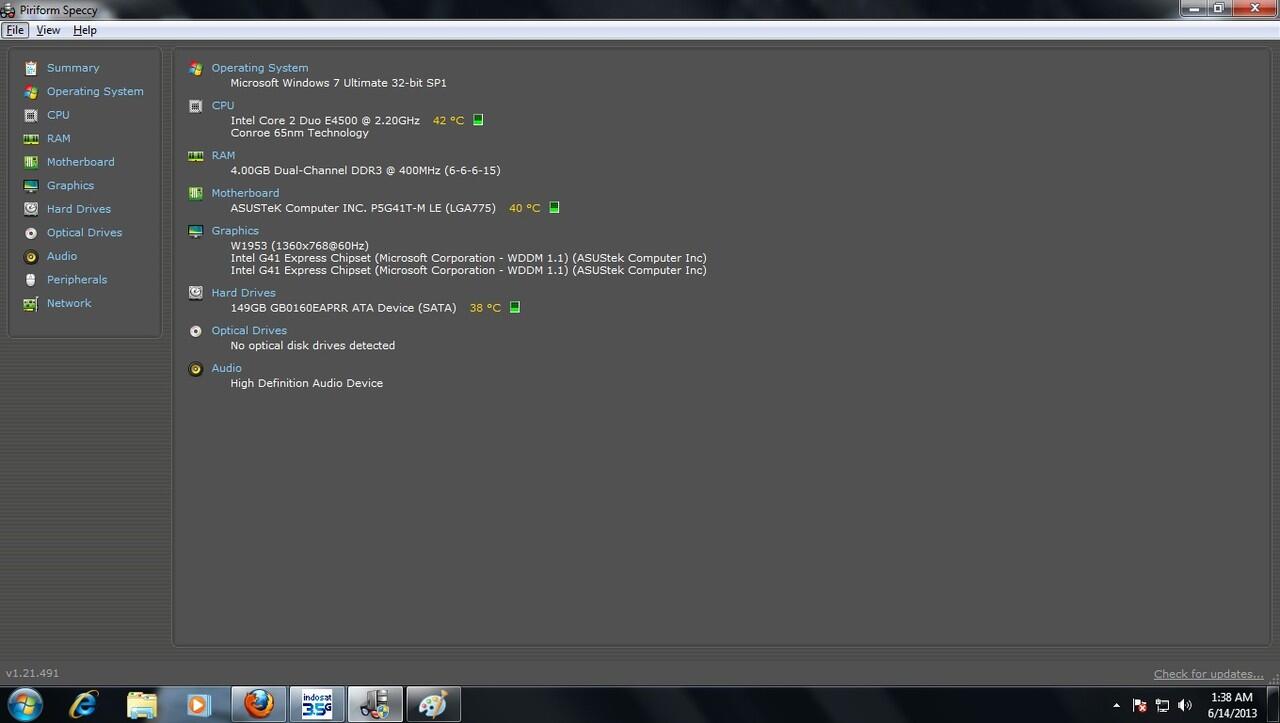
Task: Click the Graphics monitor sidebar icon
Action: click(x=31, y=186)
